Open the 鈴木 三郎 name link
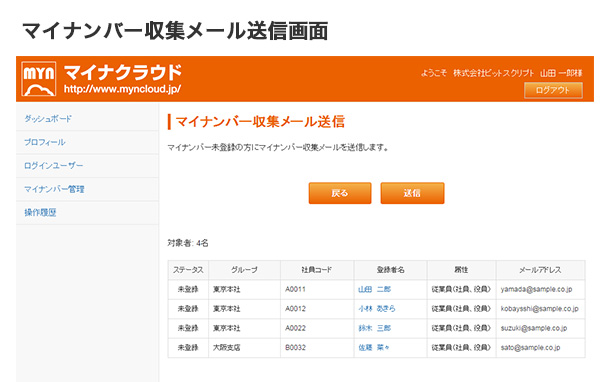This screenshot has height=382, width=606. [374, 328]
